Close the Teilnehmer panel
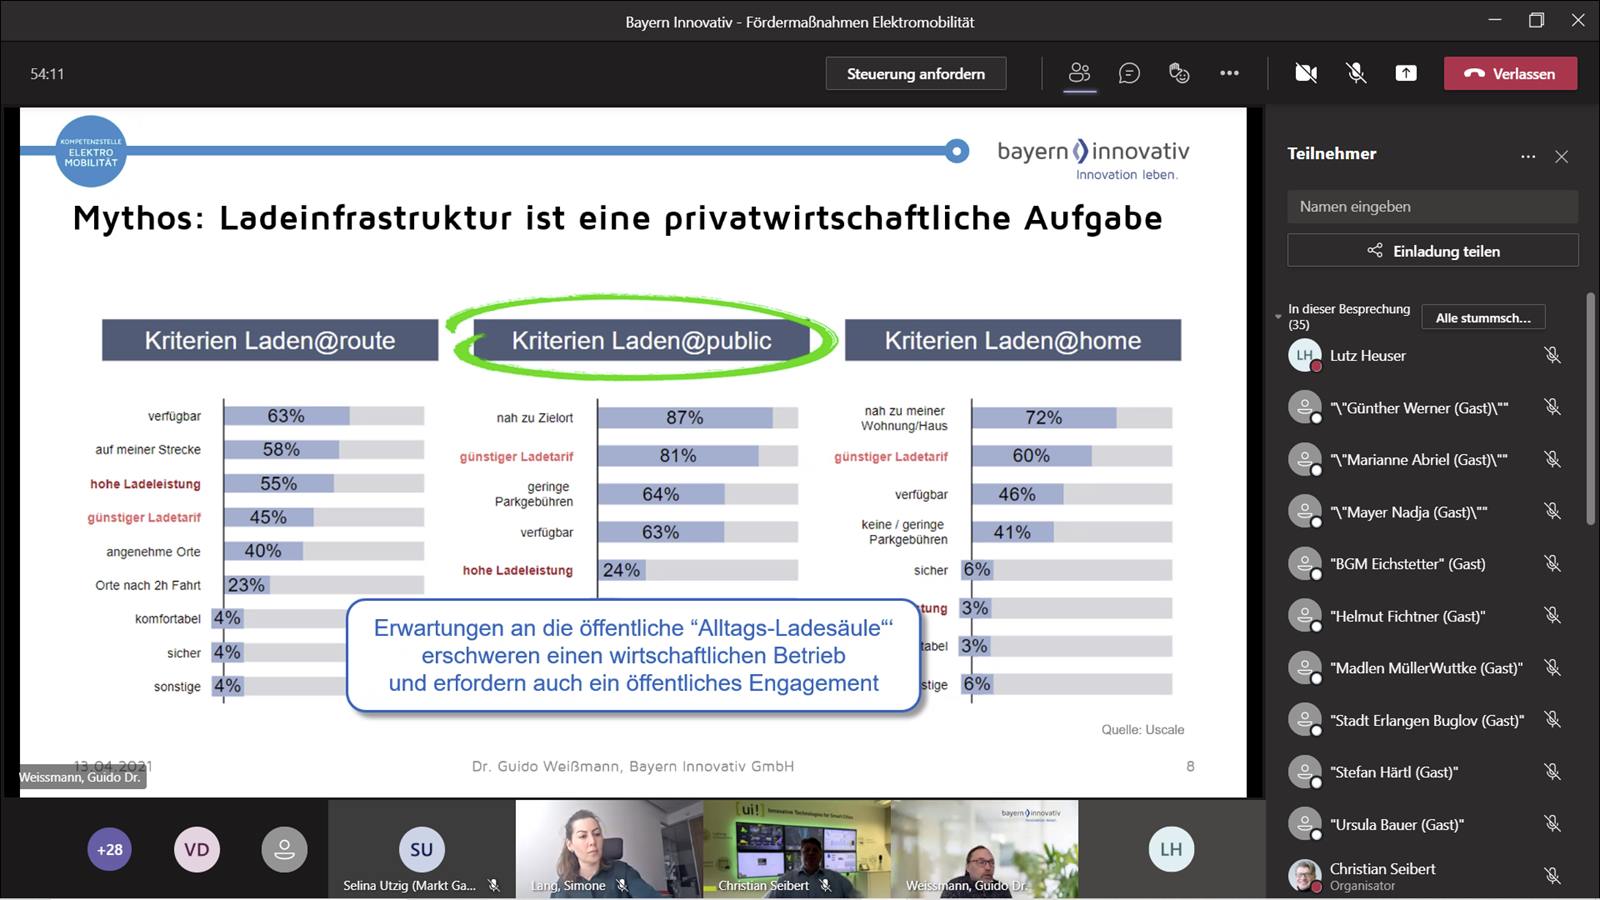Screen dimensions: 1600x900 tap(1561, 156)
